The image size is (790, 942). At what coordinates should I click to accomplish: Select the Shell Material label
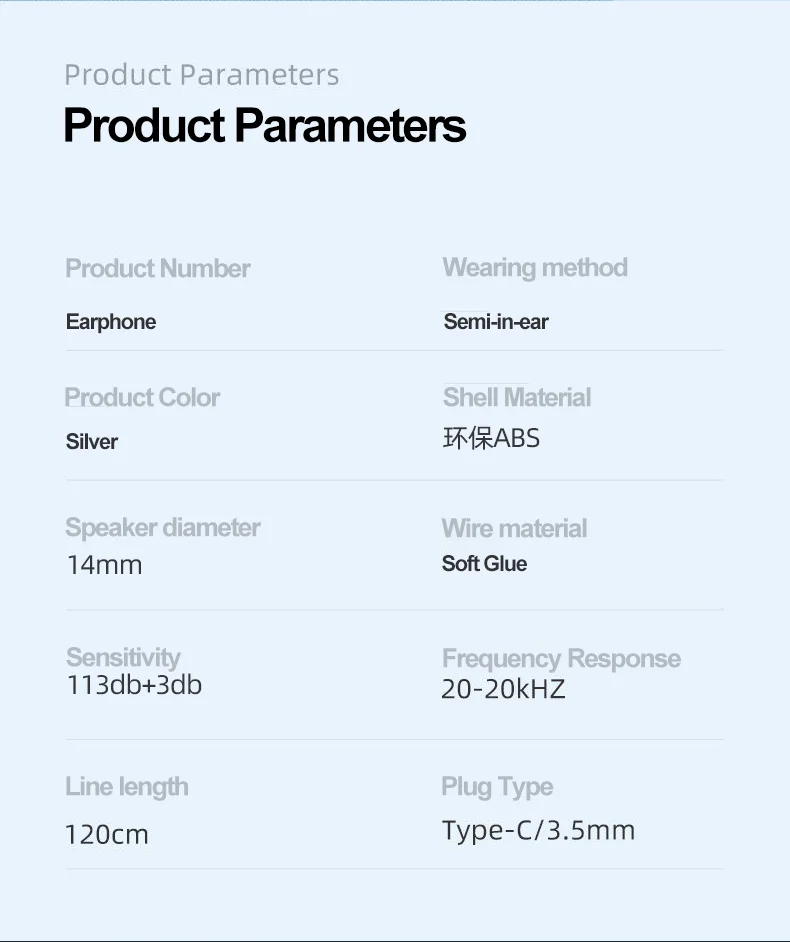coord(517,397)
